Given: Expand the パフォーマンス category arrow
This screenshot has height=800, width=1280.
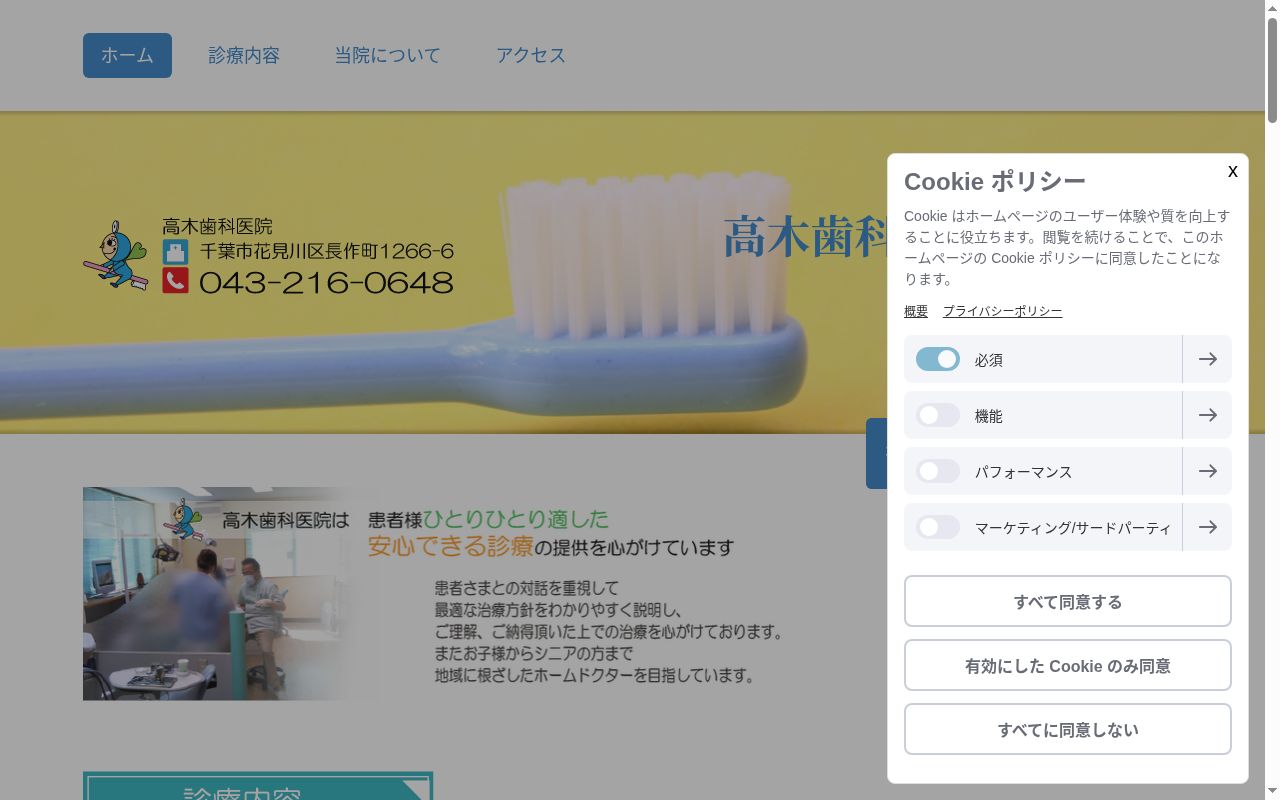Looking at the screenshot, I should [1207, 471].
